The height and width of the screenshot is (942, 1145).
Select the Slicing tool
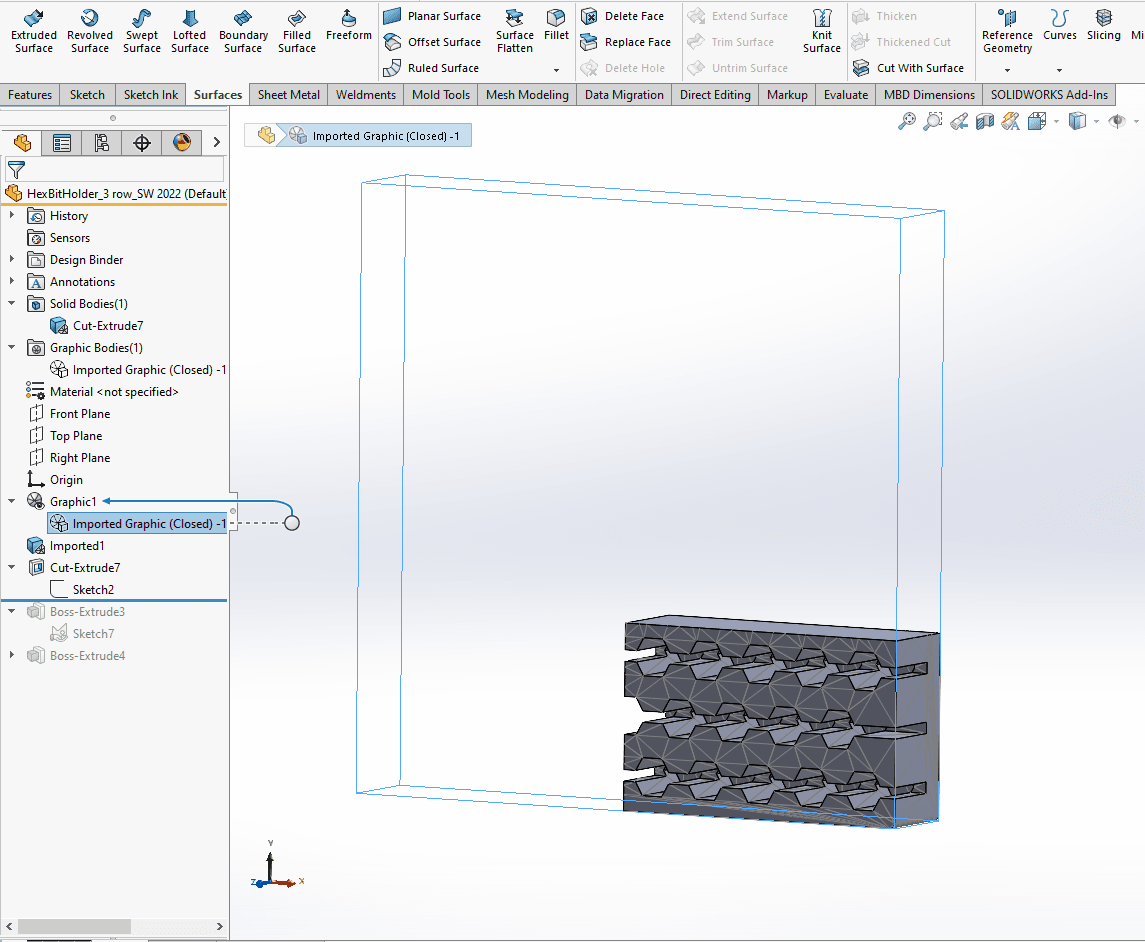tap(1103, 25)
